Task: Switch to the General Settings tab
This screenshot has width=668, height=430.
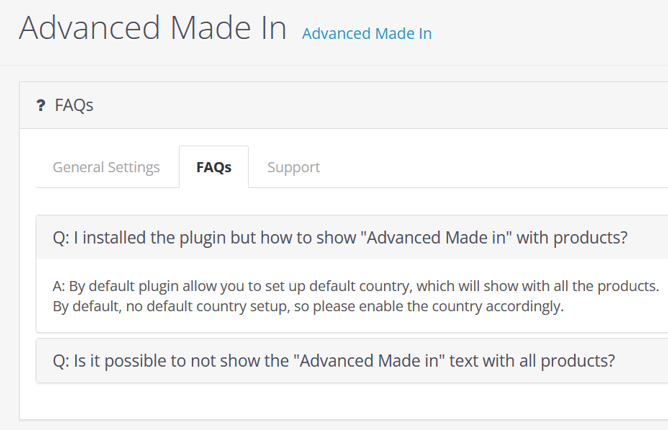Action: tap(106, 167)
